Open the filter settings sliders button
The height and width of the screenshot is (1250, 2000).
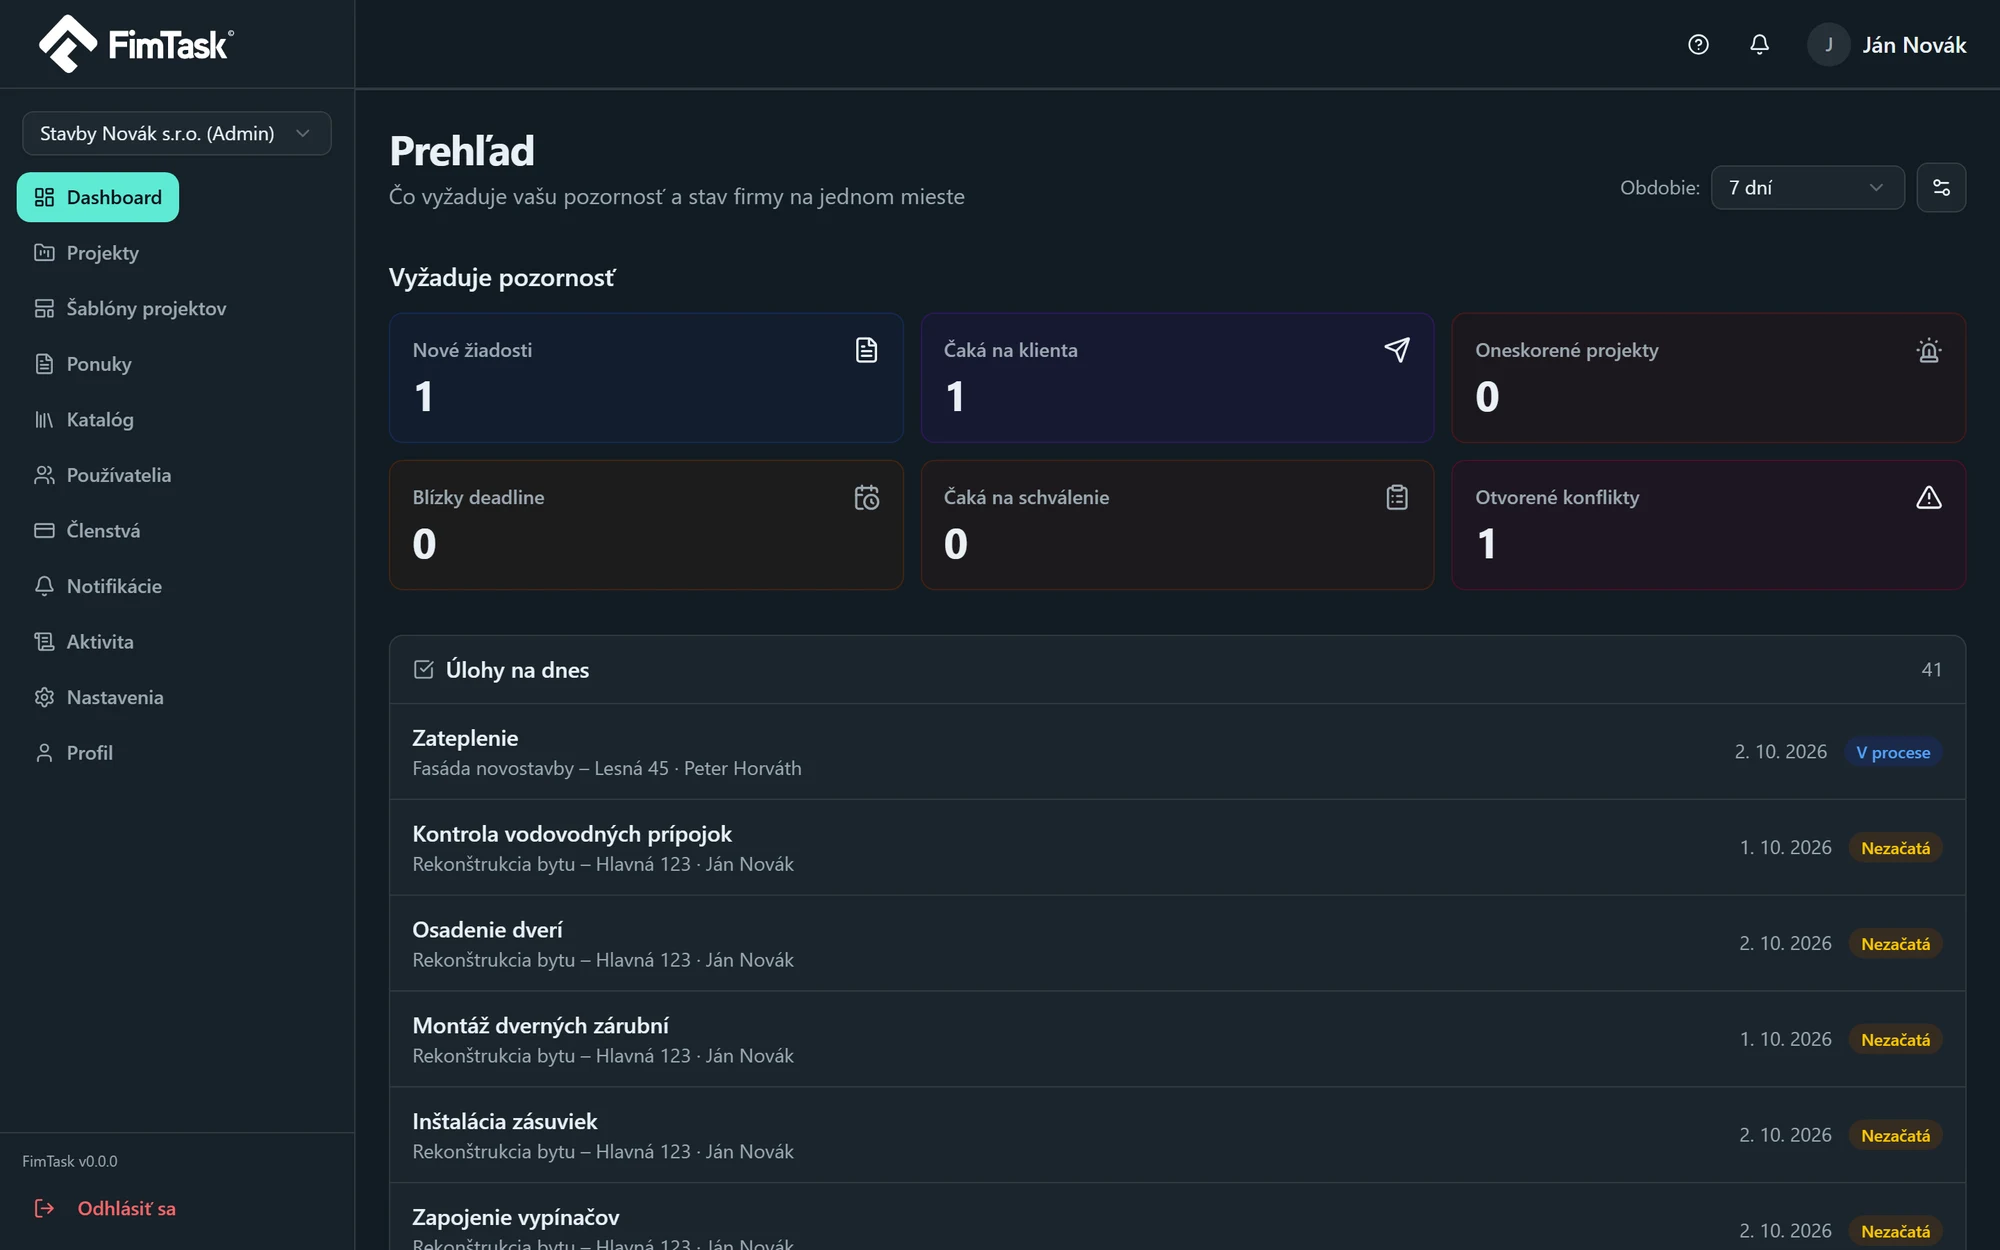(1941, 188)
